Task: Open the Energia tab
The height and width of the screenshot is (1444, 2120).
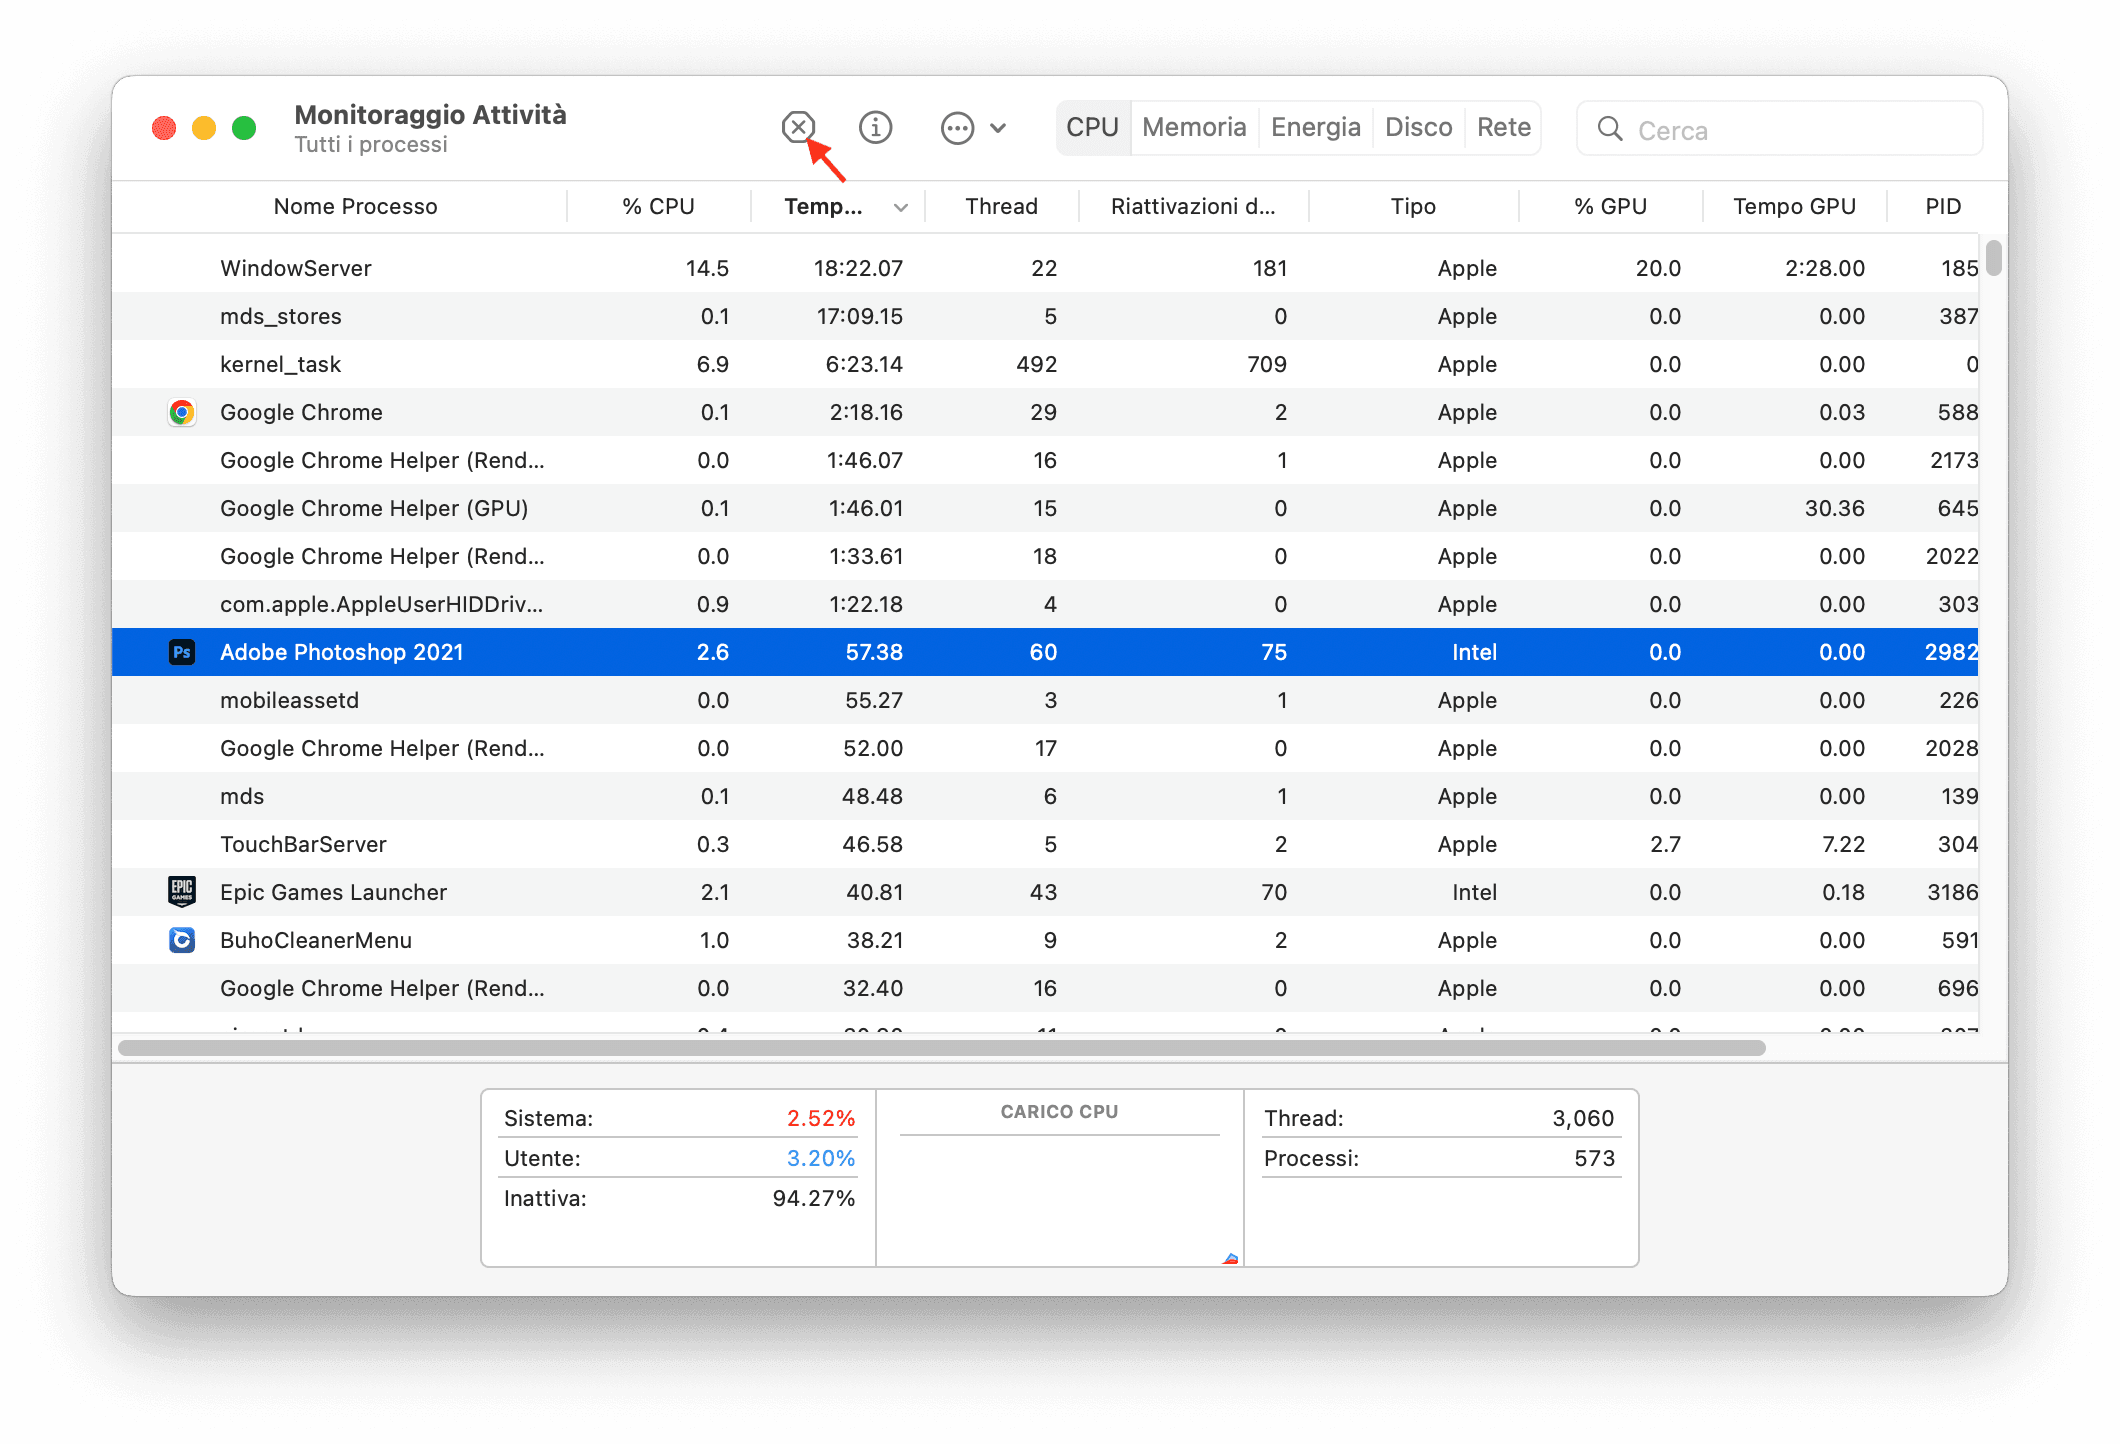Action: [x=1315, y=127]
